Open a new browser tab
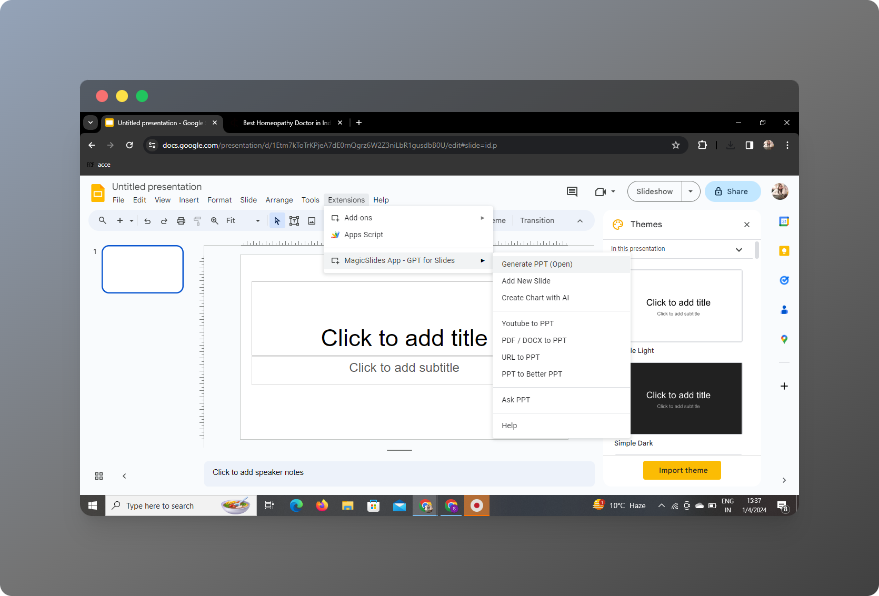Viewport: 879px width, 596px height. pyautogui.click(x=359, y=123)
